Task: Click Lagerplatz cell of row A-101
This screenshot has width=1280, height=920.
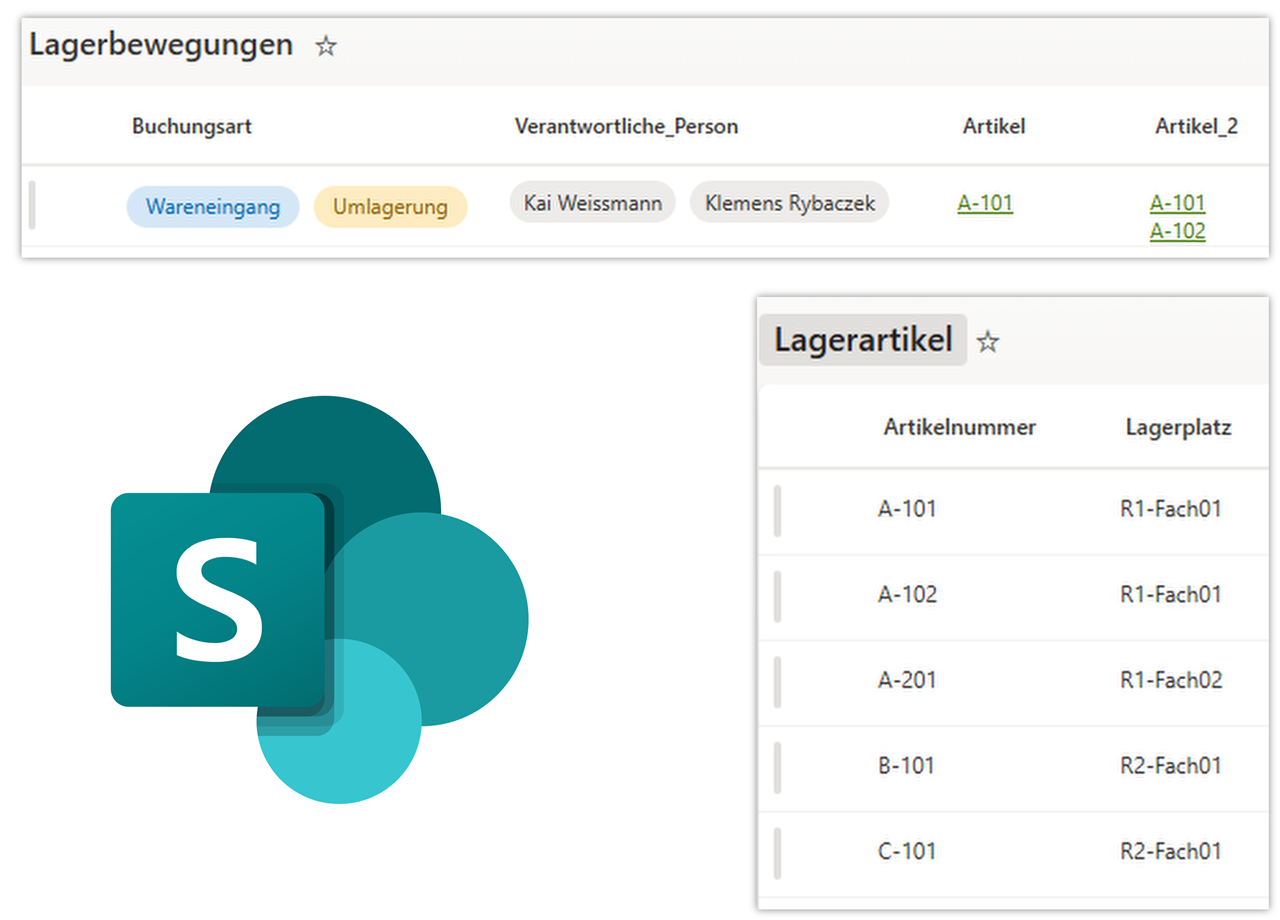Action: click(1171, 509)
